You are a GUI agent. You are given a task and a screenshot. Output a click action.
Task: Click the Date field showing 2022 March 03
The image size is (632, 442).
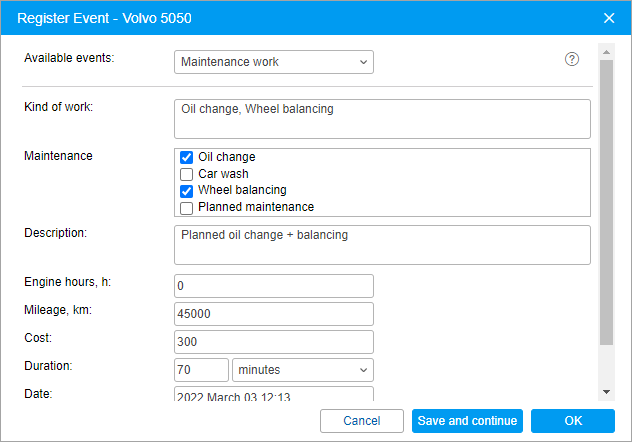(x=273, y=396)
